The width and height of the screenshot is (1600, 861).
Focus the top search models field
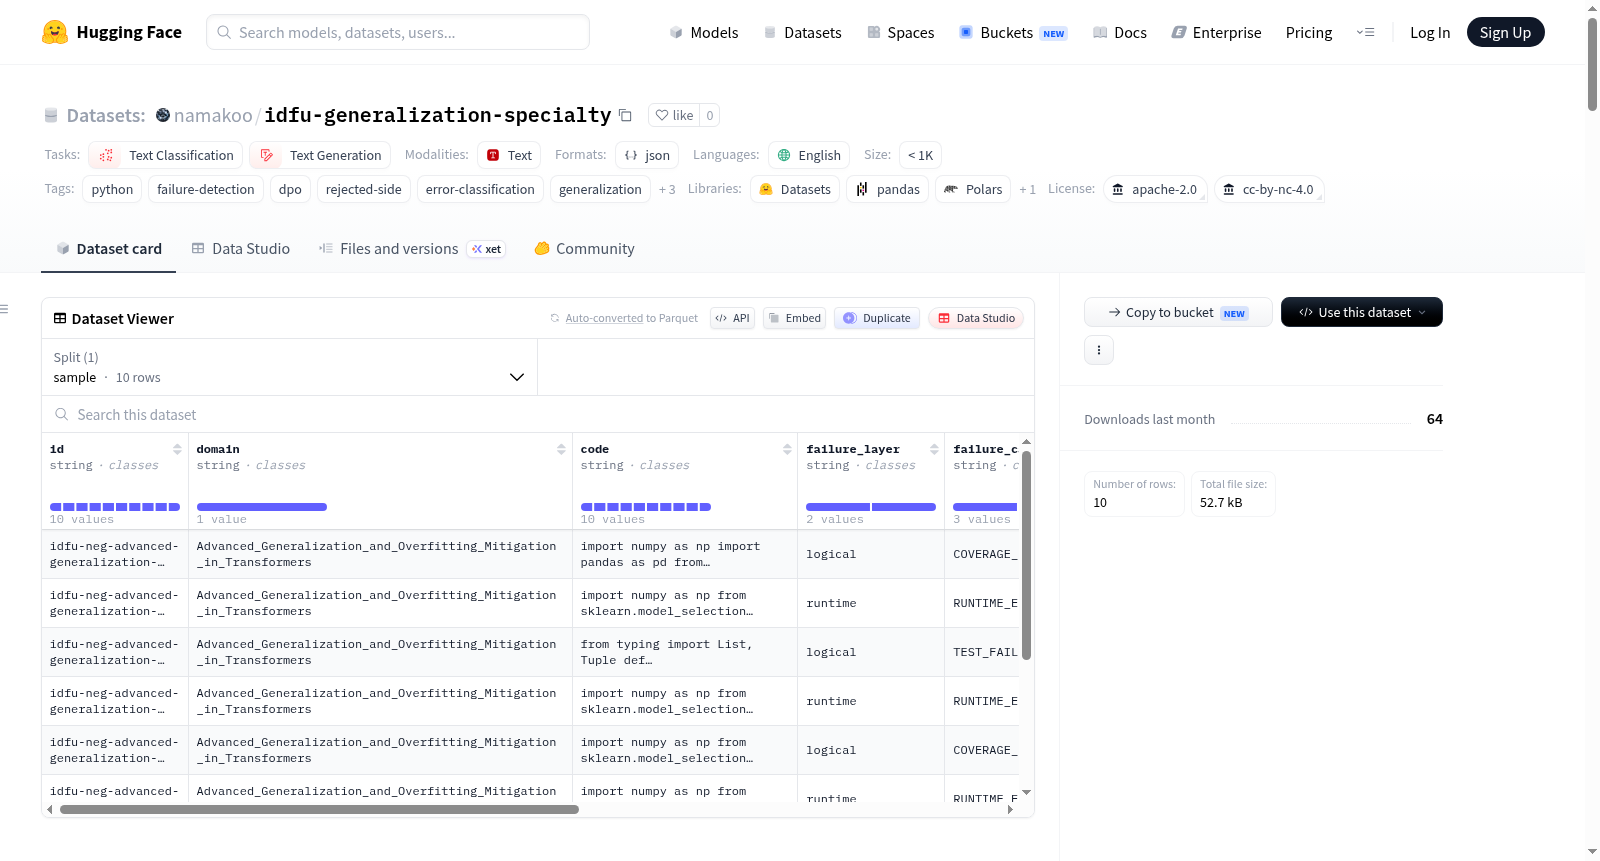398,32
